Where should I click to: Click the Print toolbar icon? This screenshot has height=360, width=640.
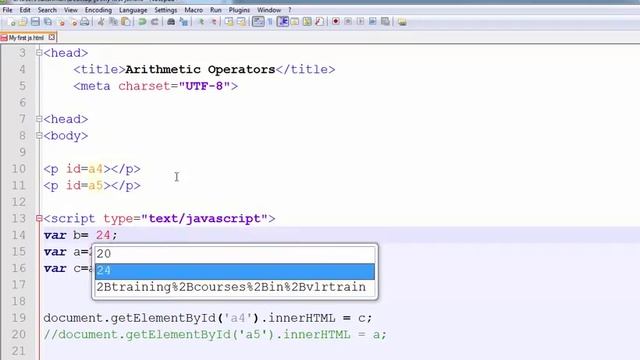[x=84, y=22]
